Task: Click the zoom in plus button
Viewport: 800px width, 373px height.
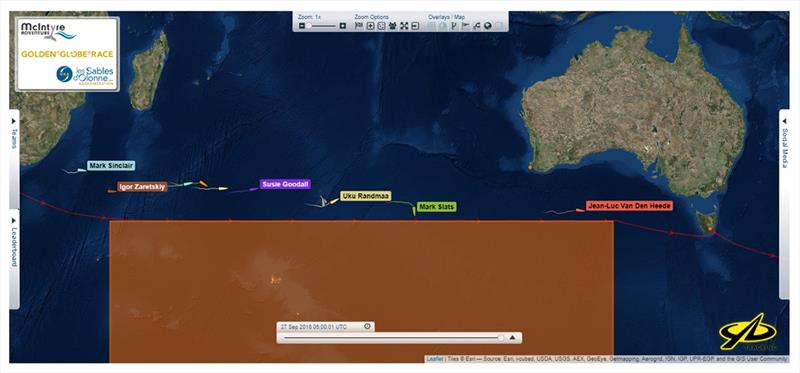Action: 343,26
